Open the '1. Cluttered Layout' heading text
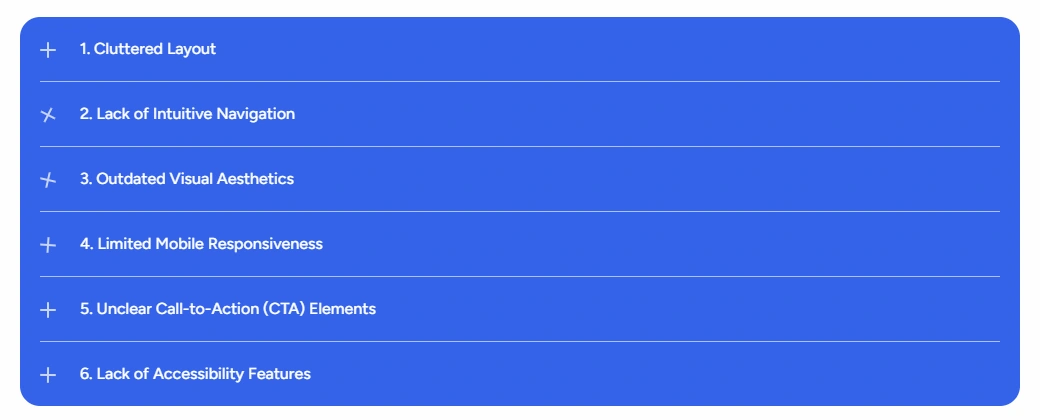Viewport: 1040px width, 420px height. [148, 49]
